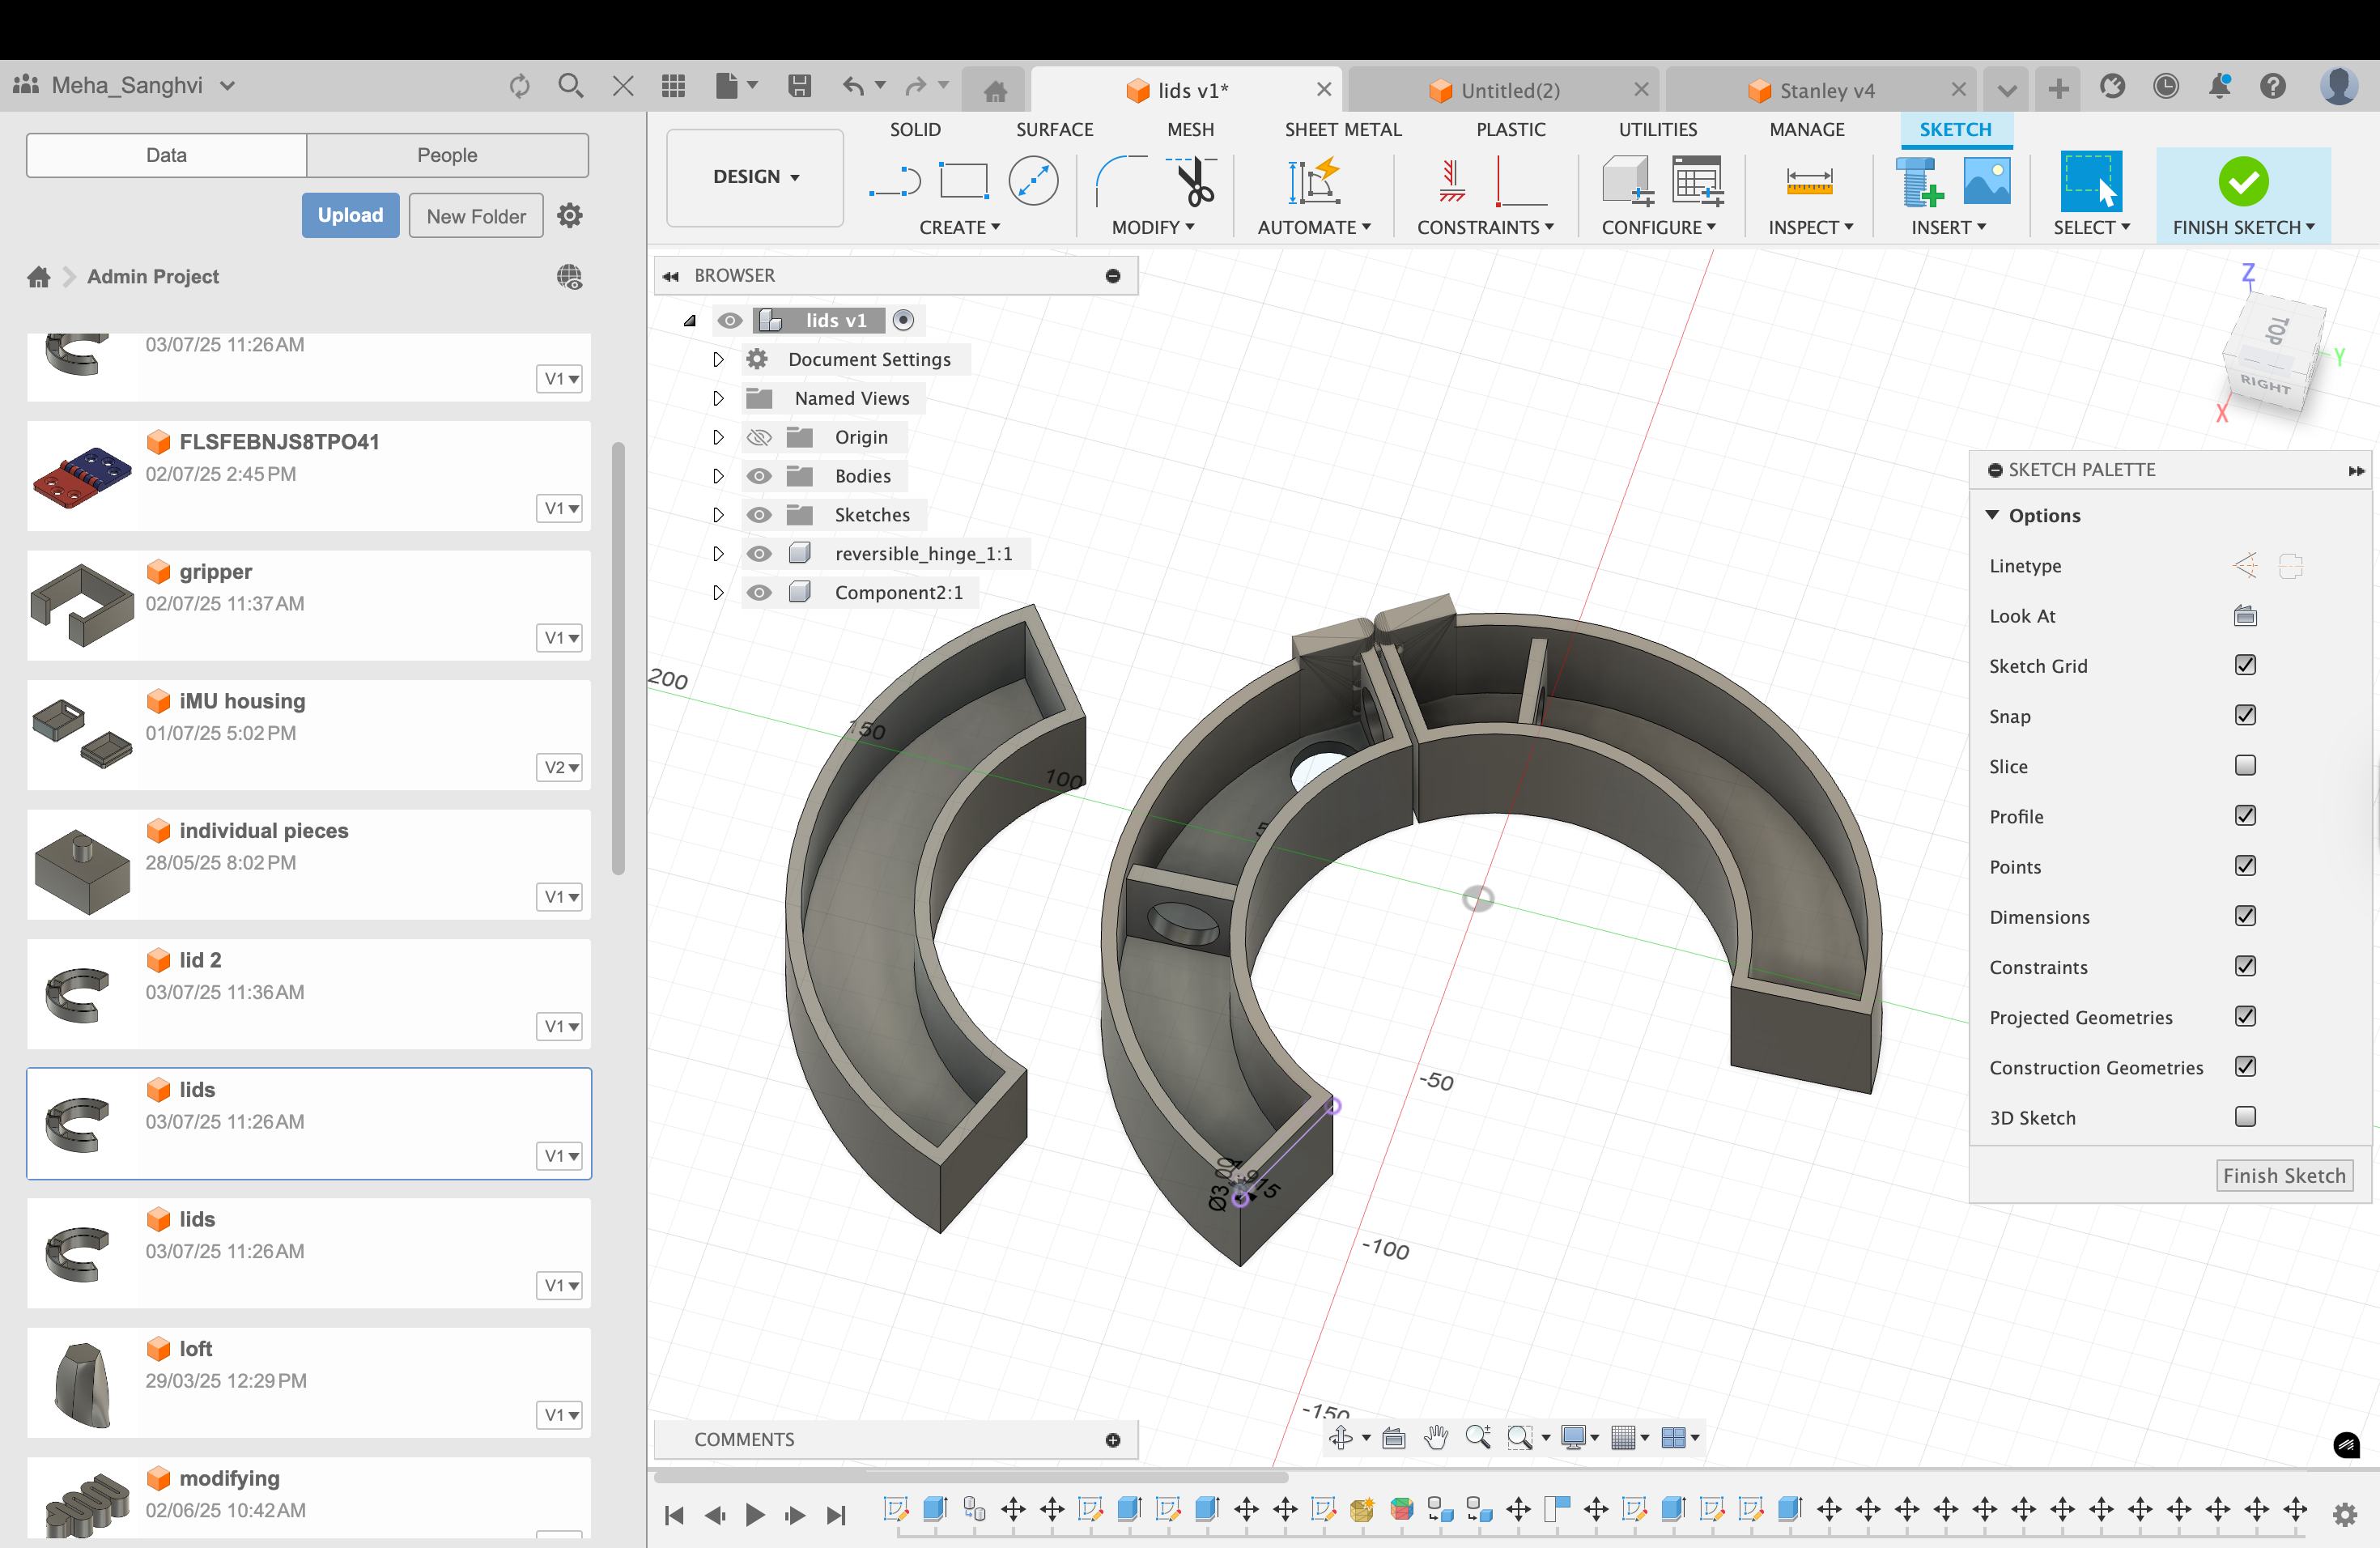Image resolution: width=2380 pixels, height=1548 pixels.
Task: Expand the Sketches folder in the browser tree
Action: click(x=718, y=515)
